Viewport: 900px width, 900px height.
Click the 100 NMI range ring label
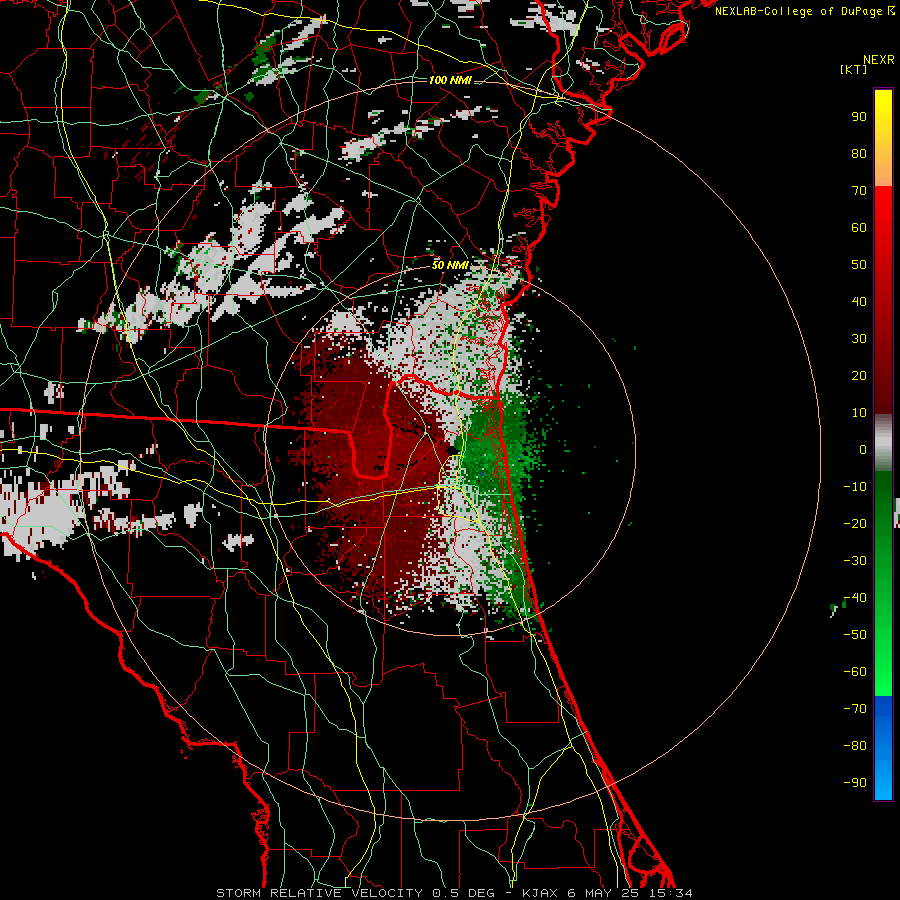click(450, 80)
